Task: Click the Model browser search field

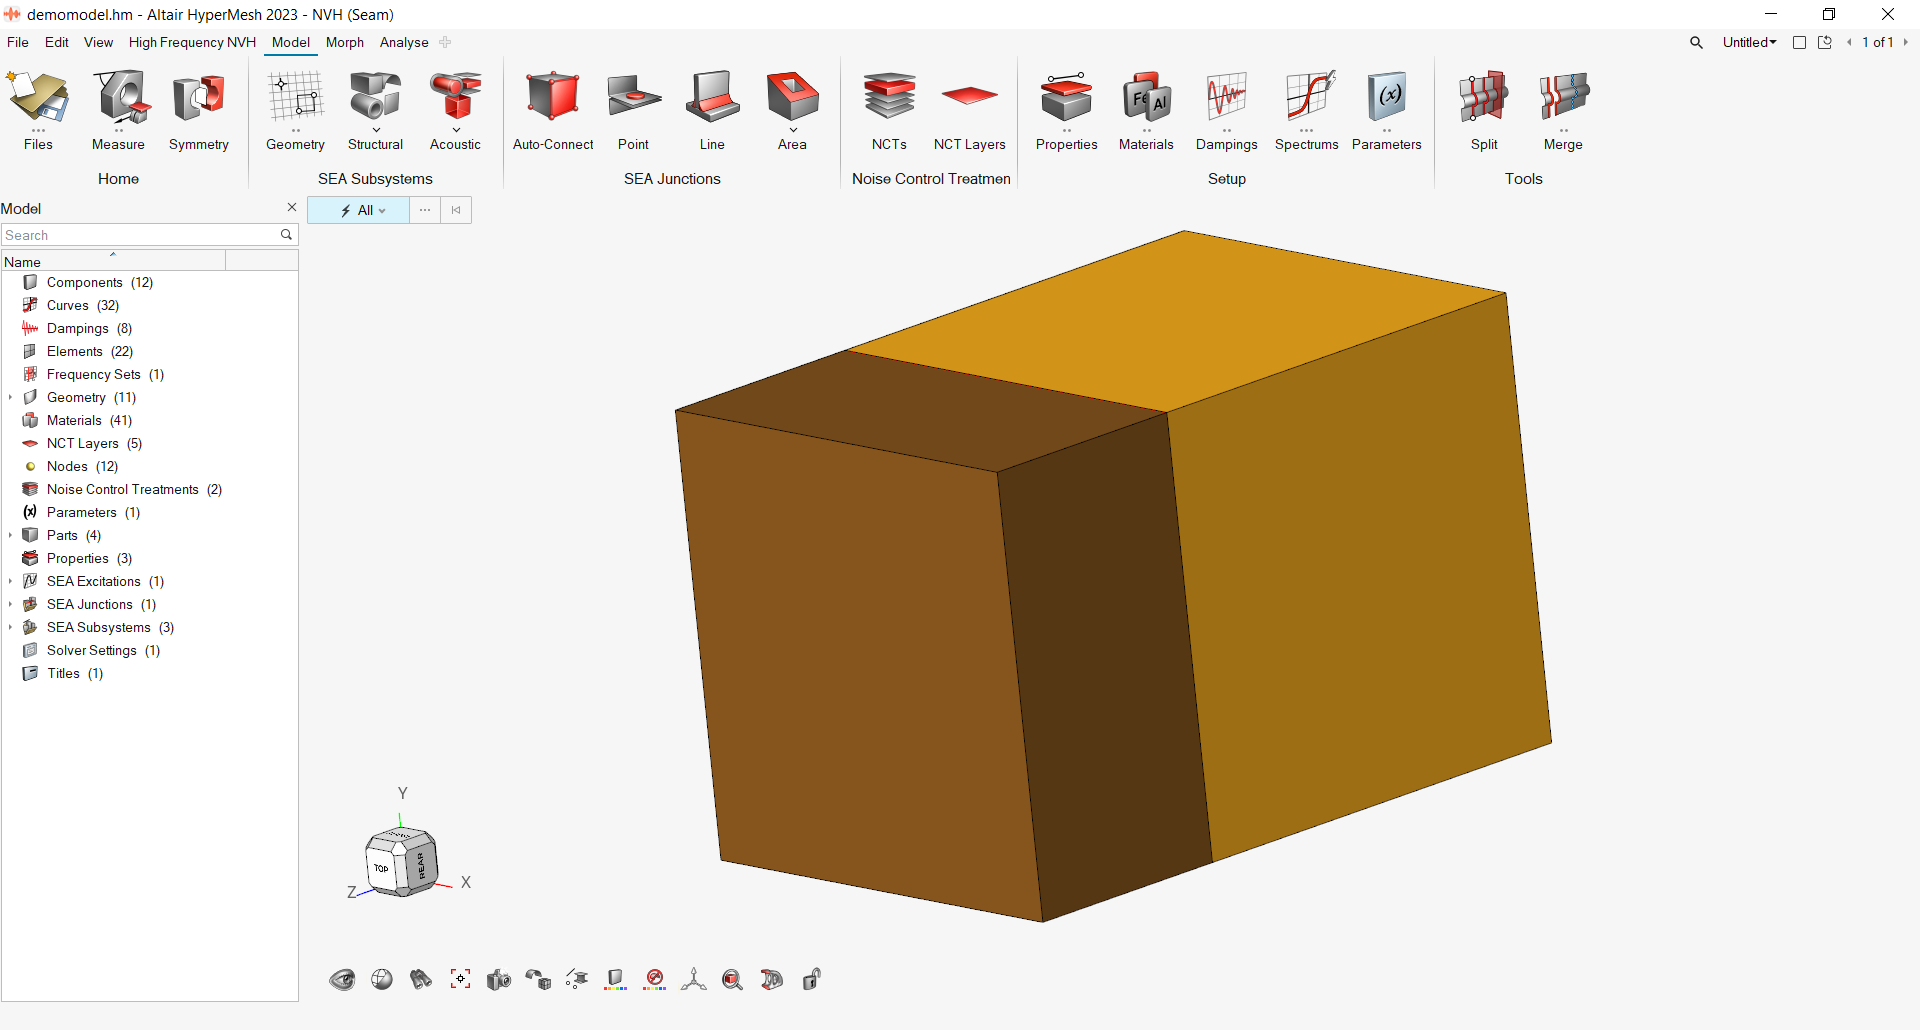Action: pyautogui.click(x=140, y=235)
